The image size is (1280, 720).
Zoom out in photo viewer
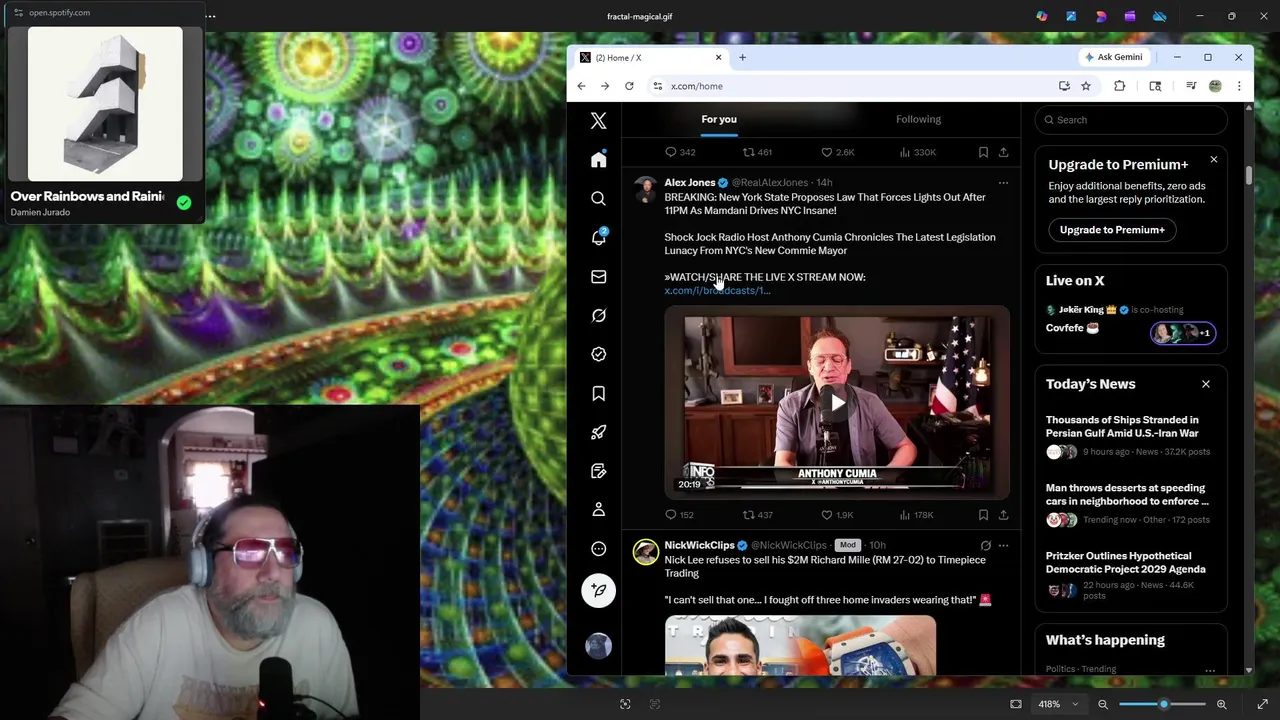click(1103, 705)
